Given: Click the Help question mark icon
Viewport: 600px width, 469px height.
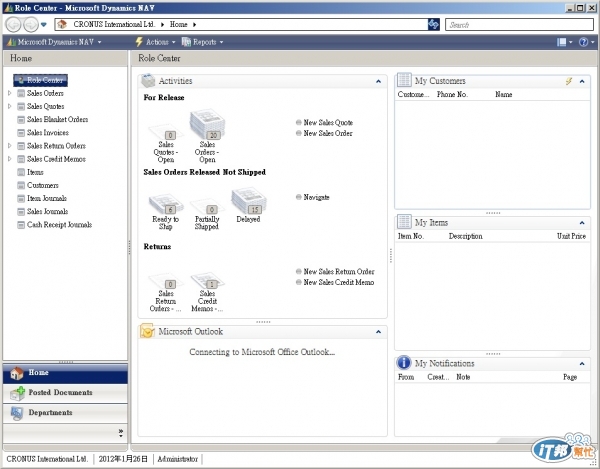Looking at the screenshot, I should pyautogui.click(x=584, y=42).
